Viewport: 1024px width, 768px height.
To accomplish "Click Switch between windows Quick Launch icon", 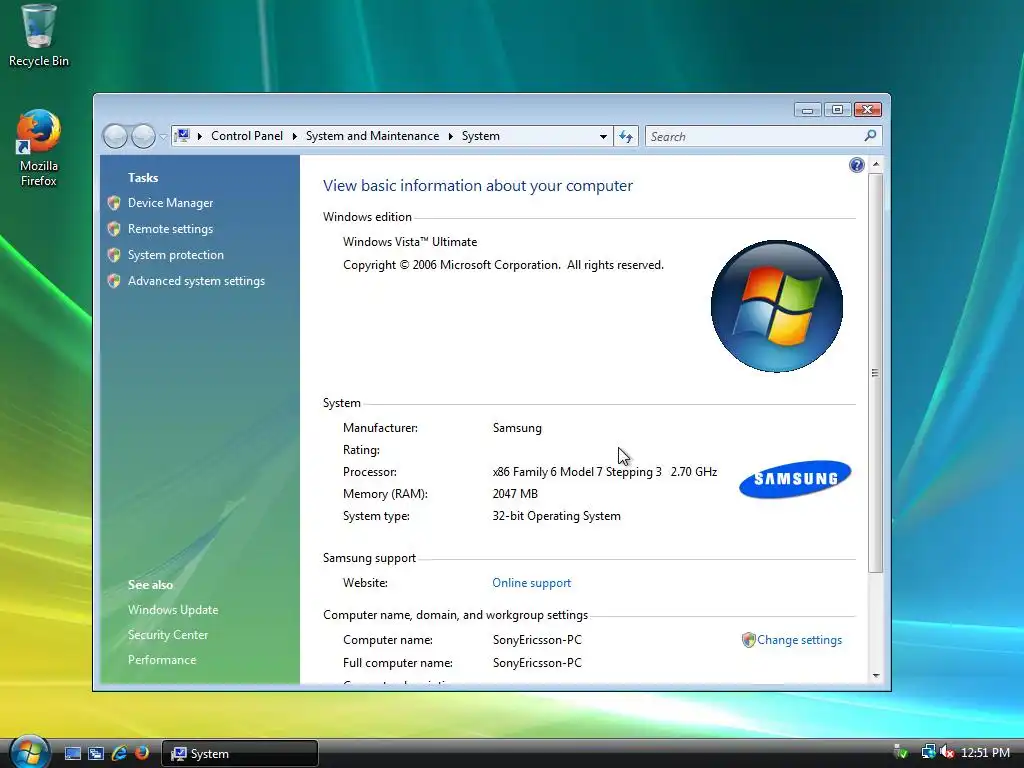I will click(x=95, y=753).
